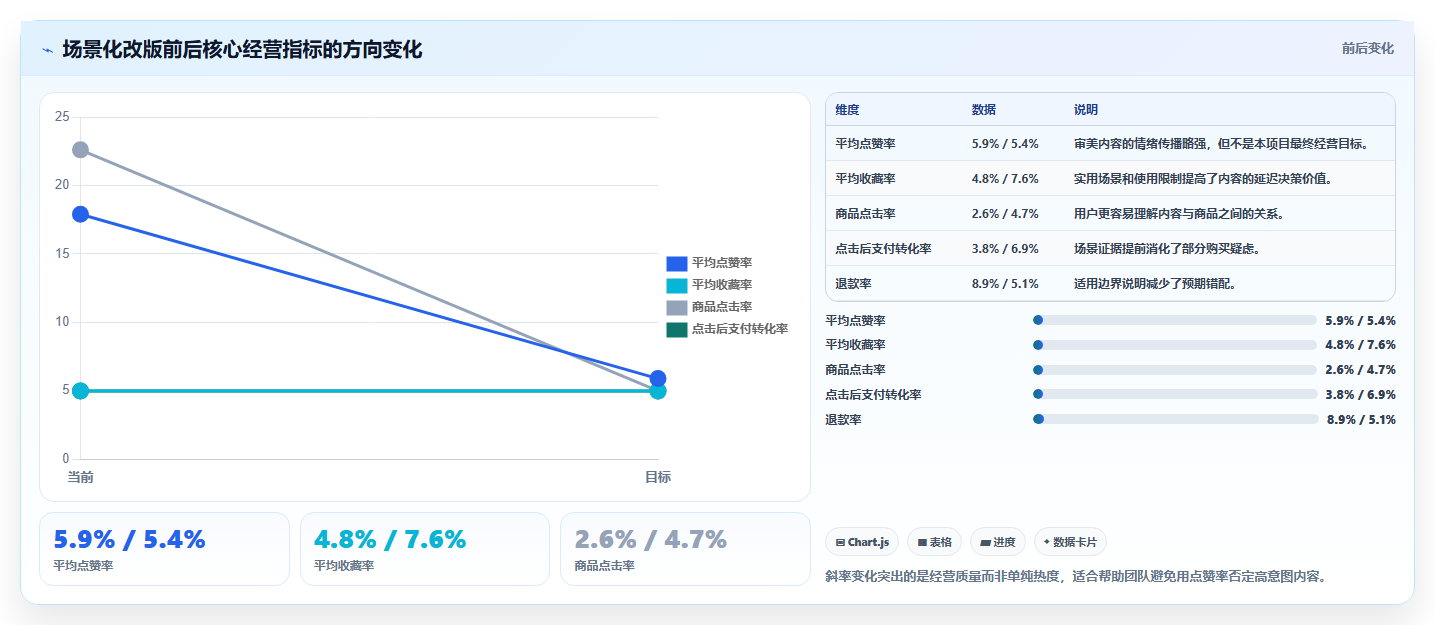Click the gray 商品点击率 point at 当前
Image resolution: width=1435 pixels, height=625 pixels.
(x=80, y=150)
